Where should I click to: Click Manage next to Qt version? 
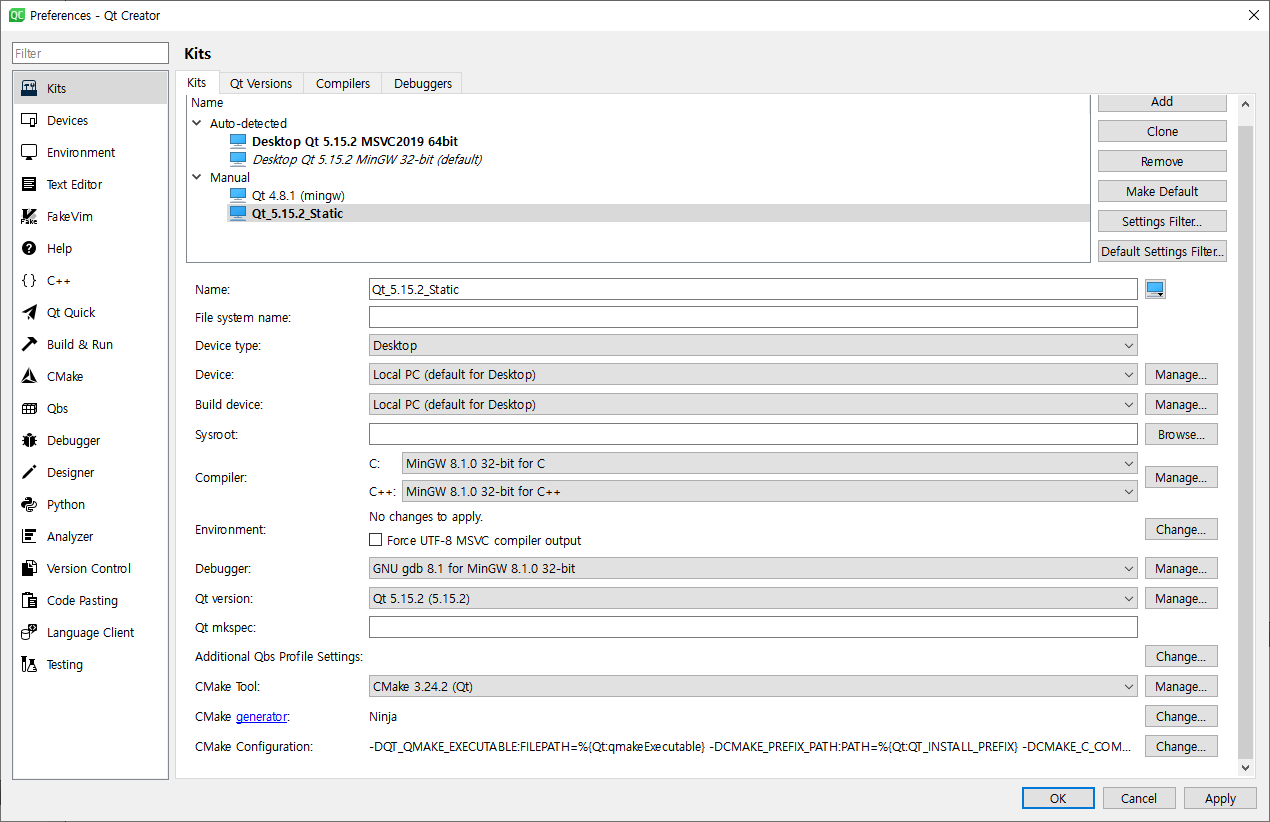point(1181,598)
